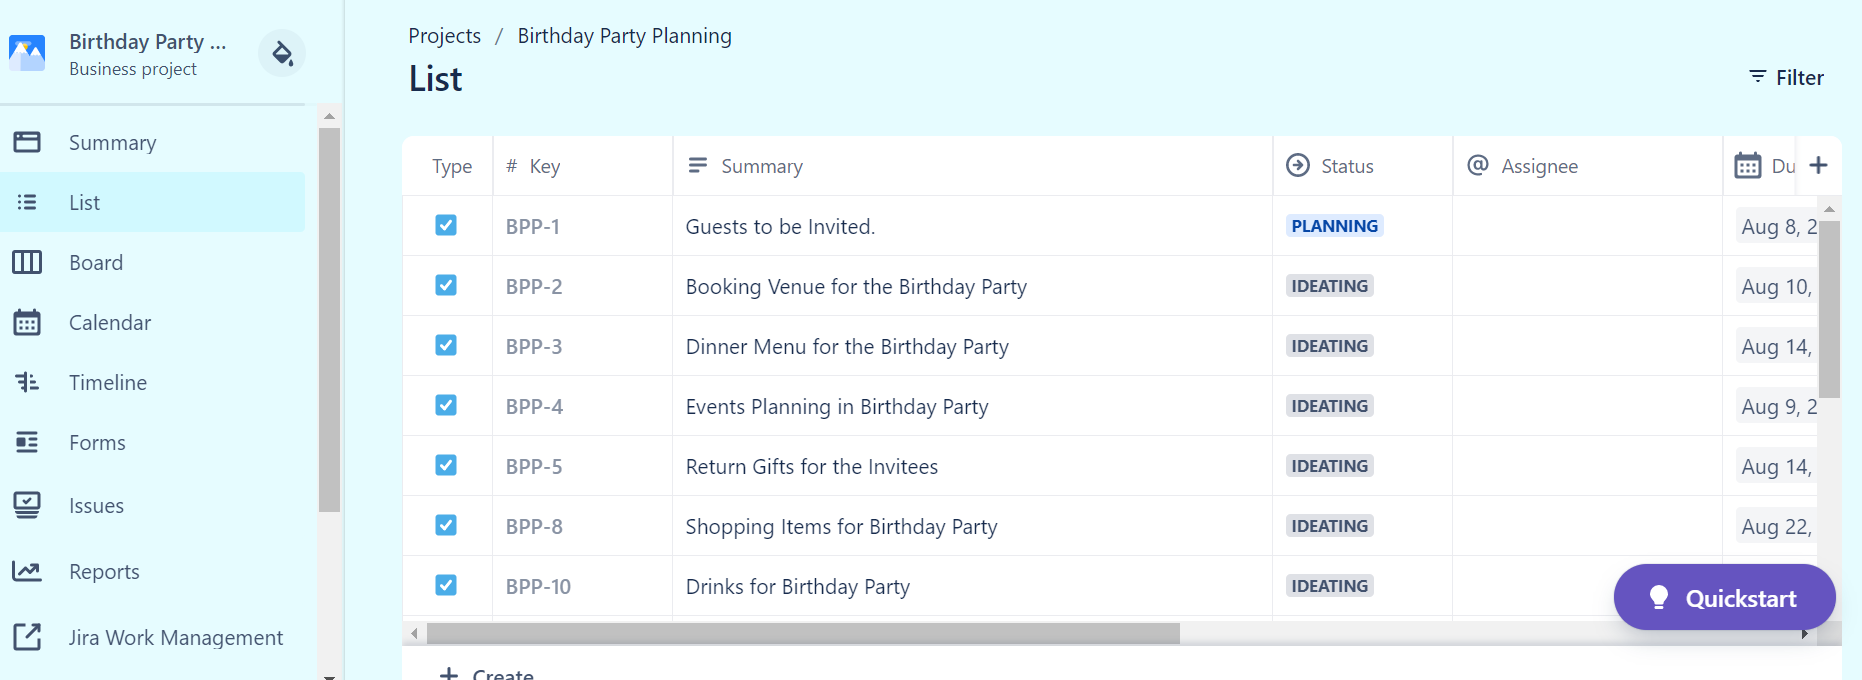The image size is (1862, 680).
Task: Click the Calendar icon in sidebar
Action: click(x=27, y=322)
